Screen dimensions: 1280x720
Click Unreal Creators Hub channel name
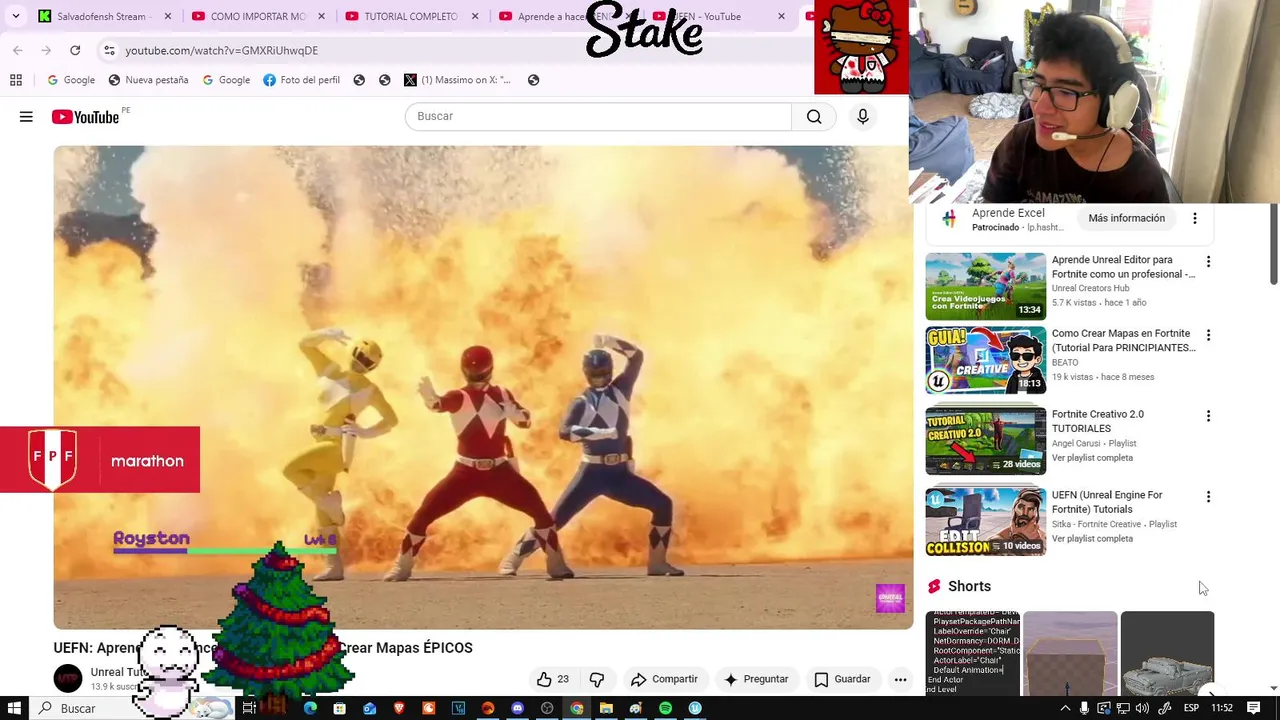coord(1090,289)
